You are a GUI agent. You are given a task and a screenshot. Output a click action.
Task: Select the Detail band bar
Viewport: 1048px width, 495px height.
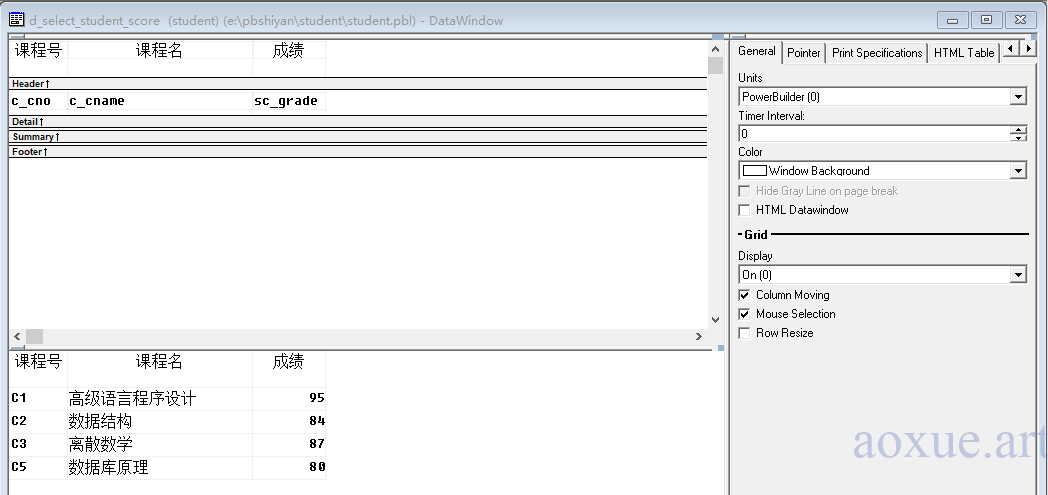[x=358, y=122]
